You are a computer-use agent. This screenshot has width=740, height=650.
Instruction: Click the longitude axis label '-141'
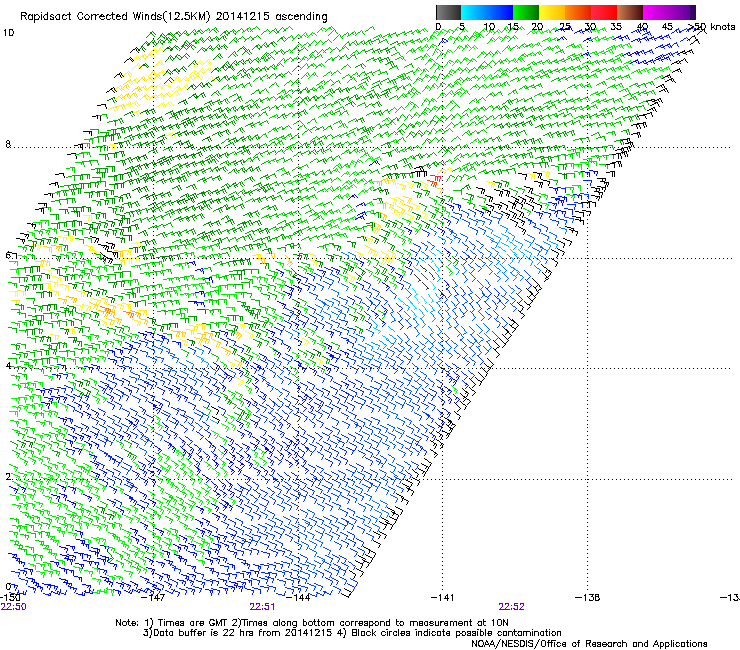[443, 597]
